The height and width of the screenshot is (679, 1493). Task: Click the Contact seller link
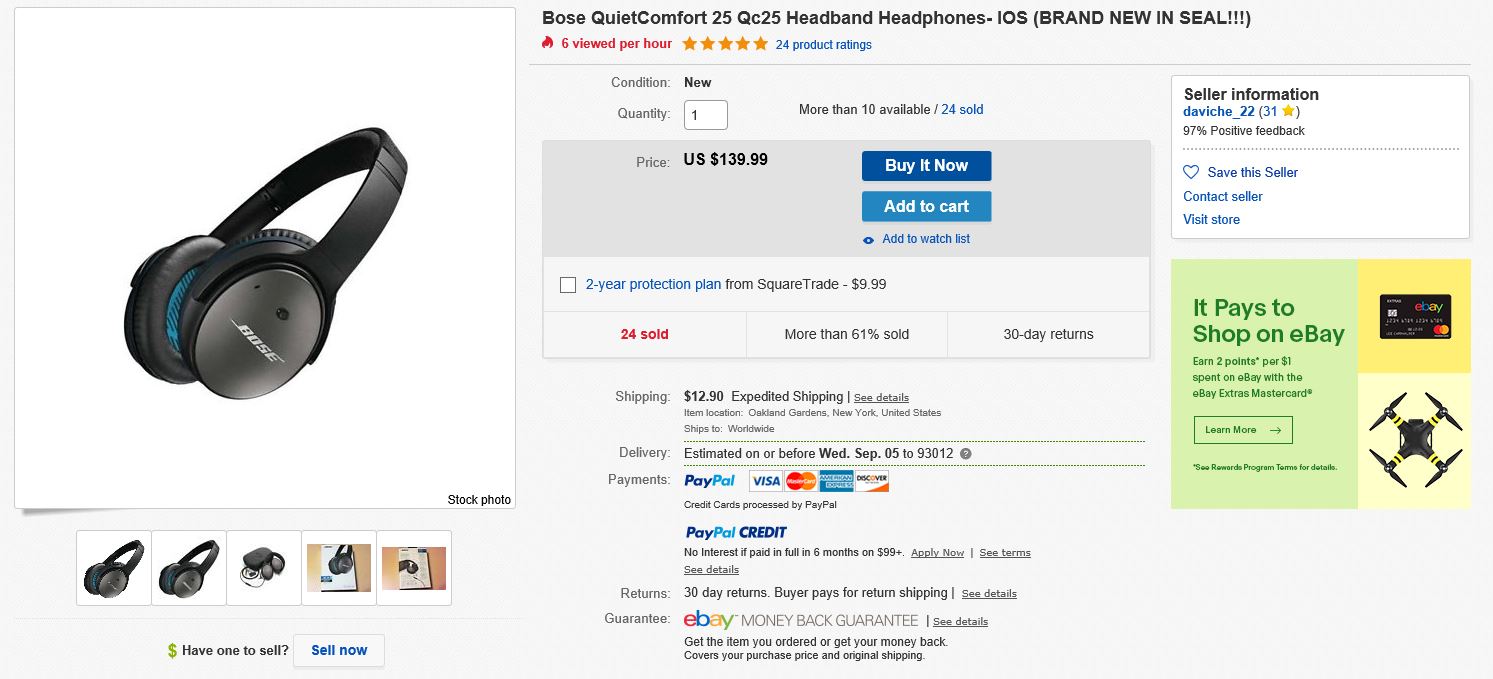(x=1222, y=197)
